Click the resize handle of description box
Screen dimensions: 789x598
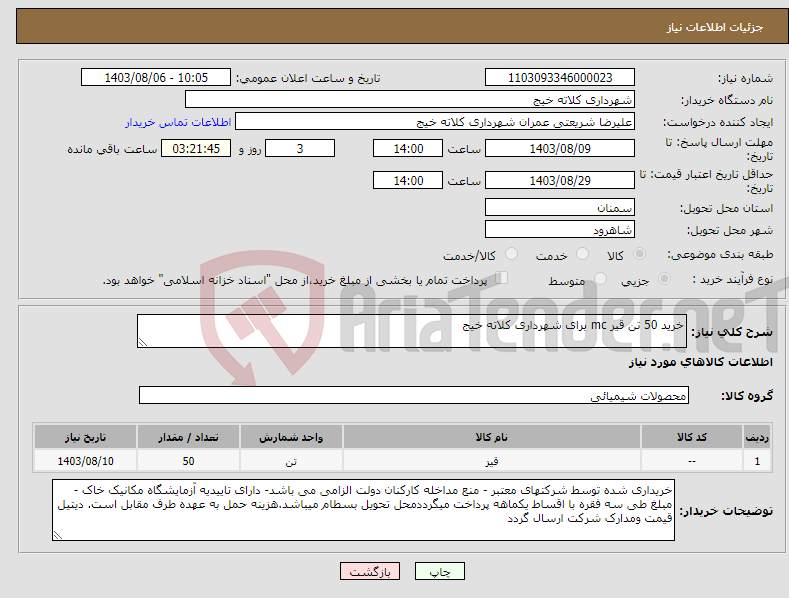click(x=143, y=342)
